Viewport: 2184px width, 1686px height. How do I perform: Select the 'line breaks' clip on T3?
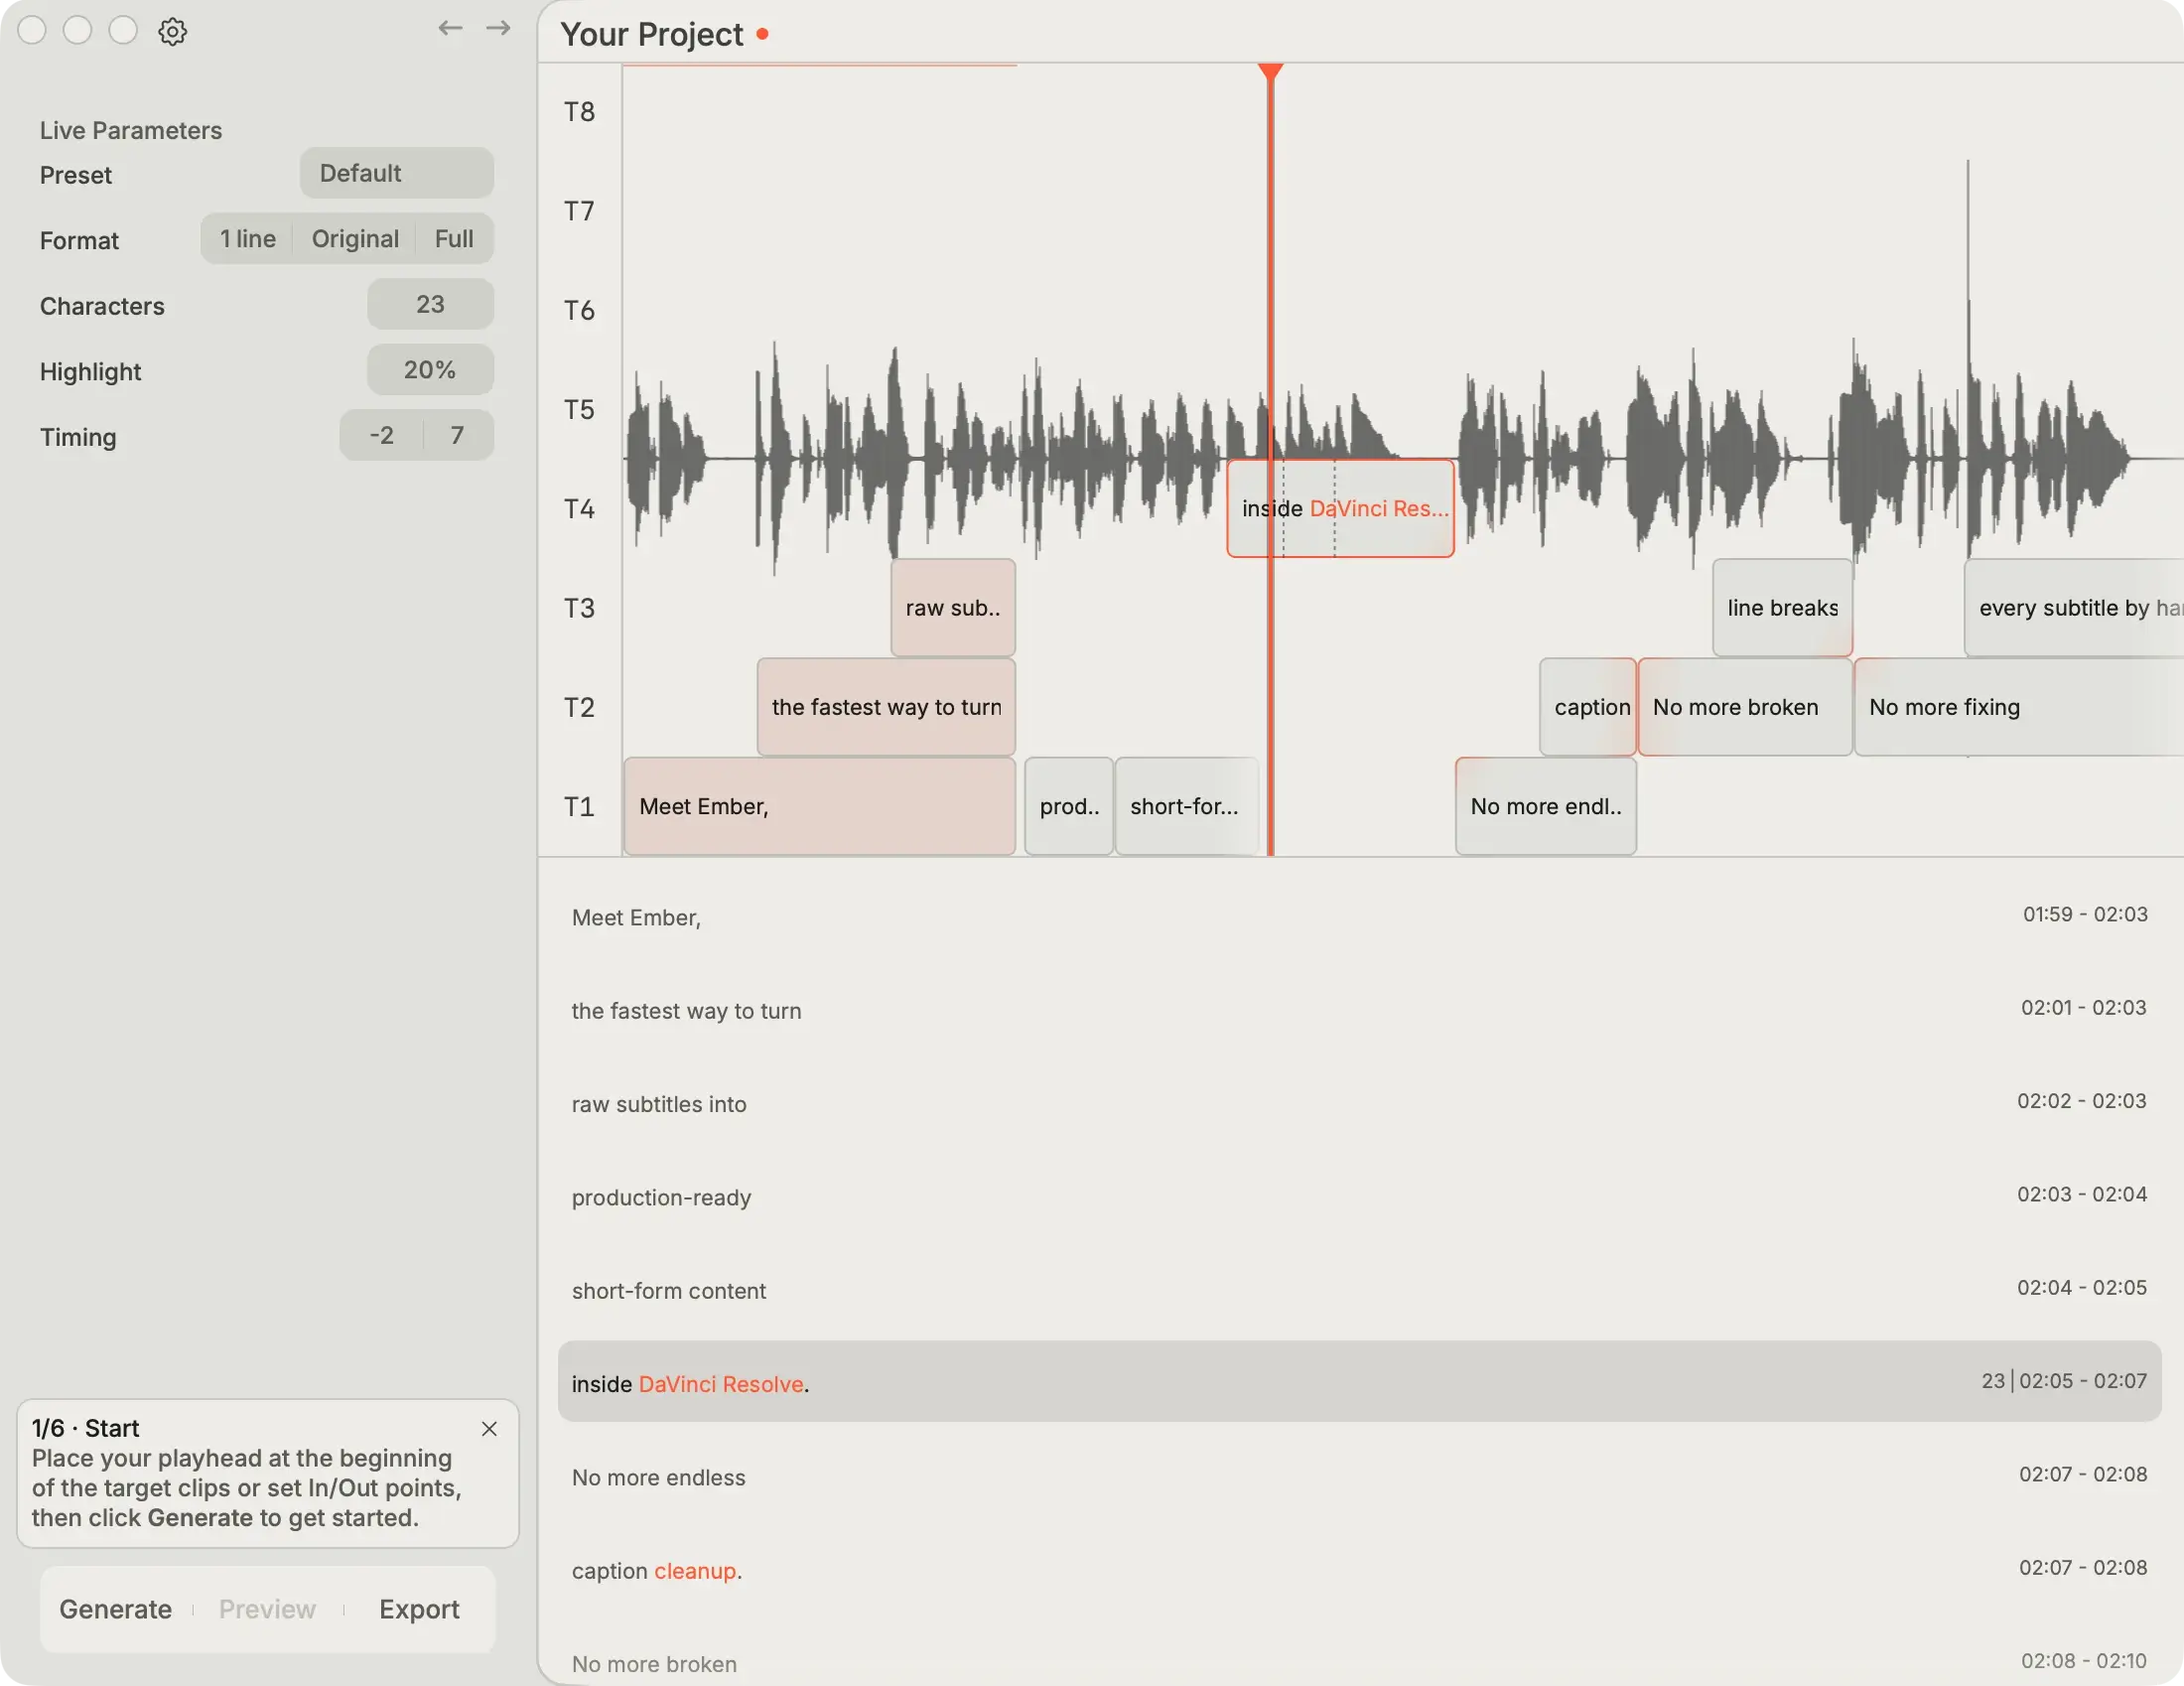pos(1782,608)
